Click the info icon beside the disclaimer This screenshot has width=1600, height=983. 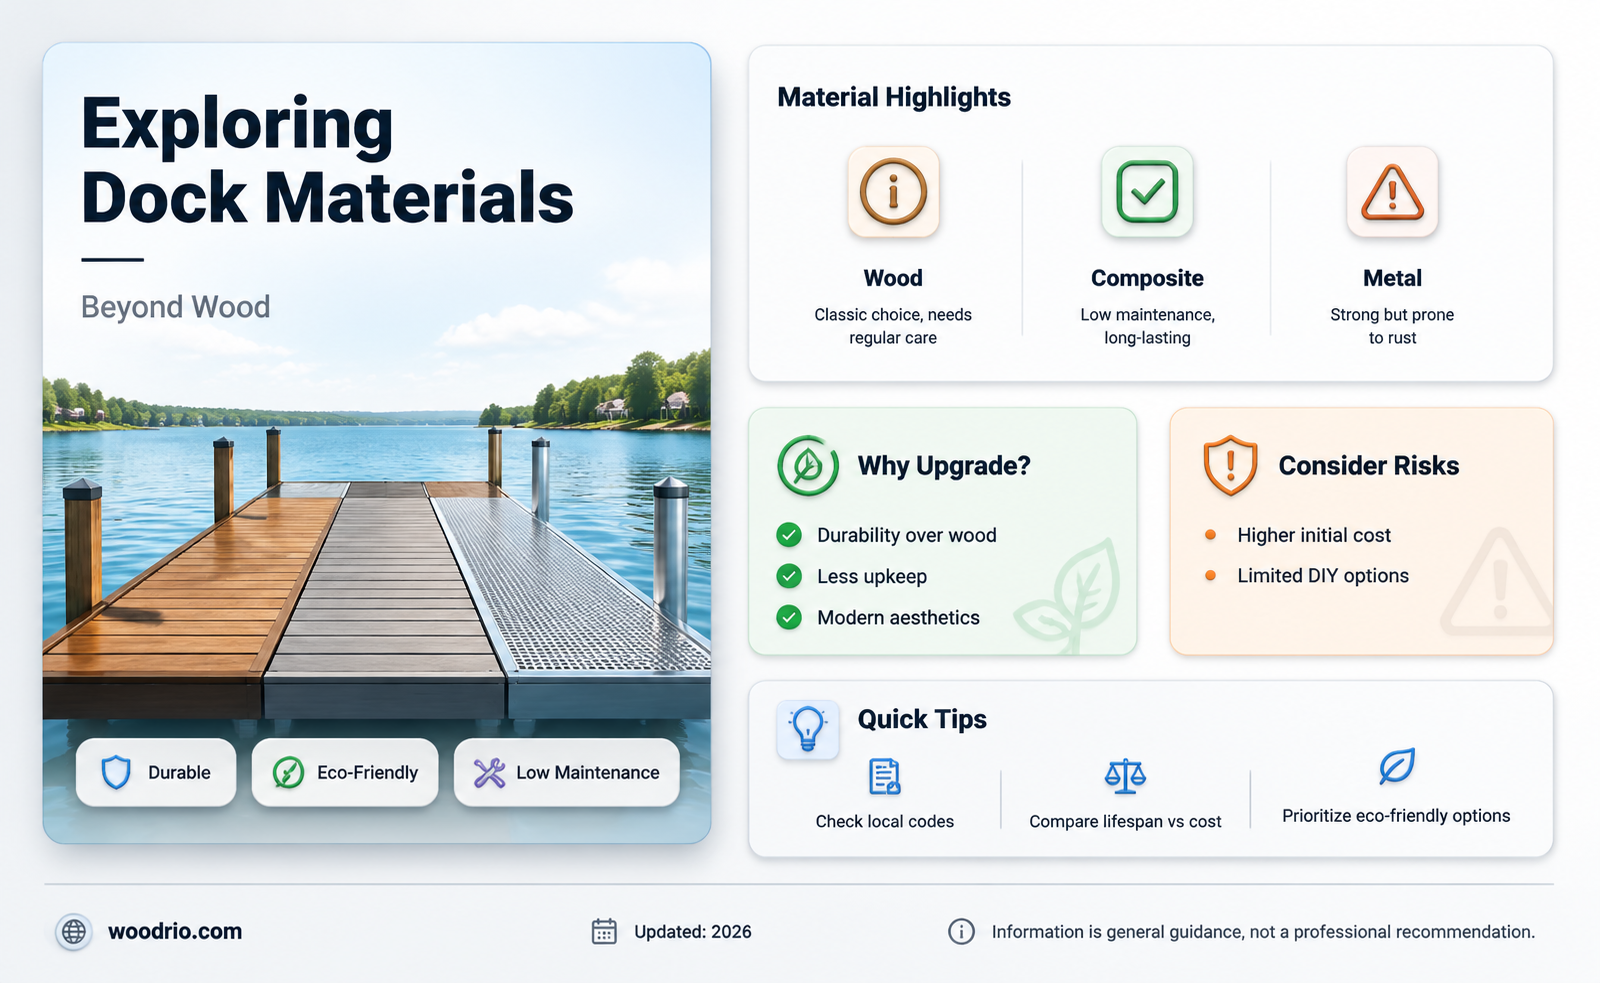[x=961, y=932]
